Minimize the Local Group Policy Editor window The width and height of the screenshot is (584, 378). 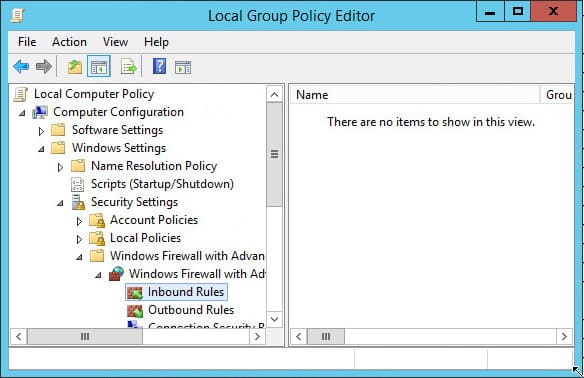tap(490, 12)
